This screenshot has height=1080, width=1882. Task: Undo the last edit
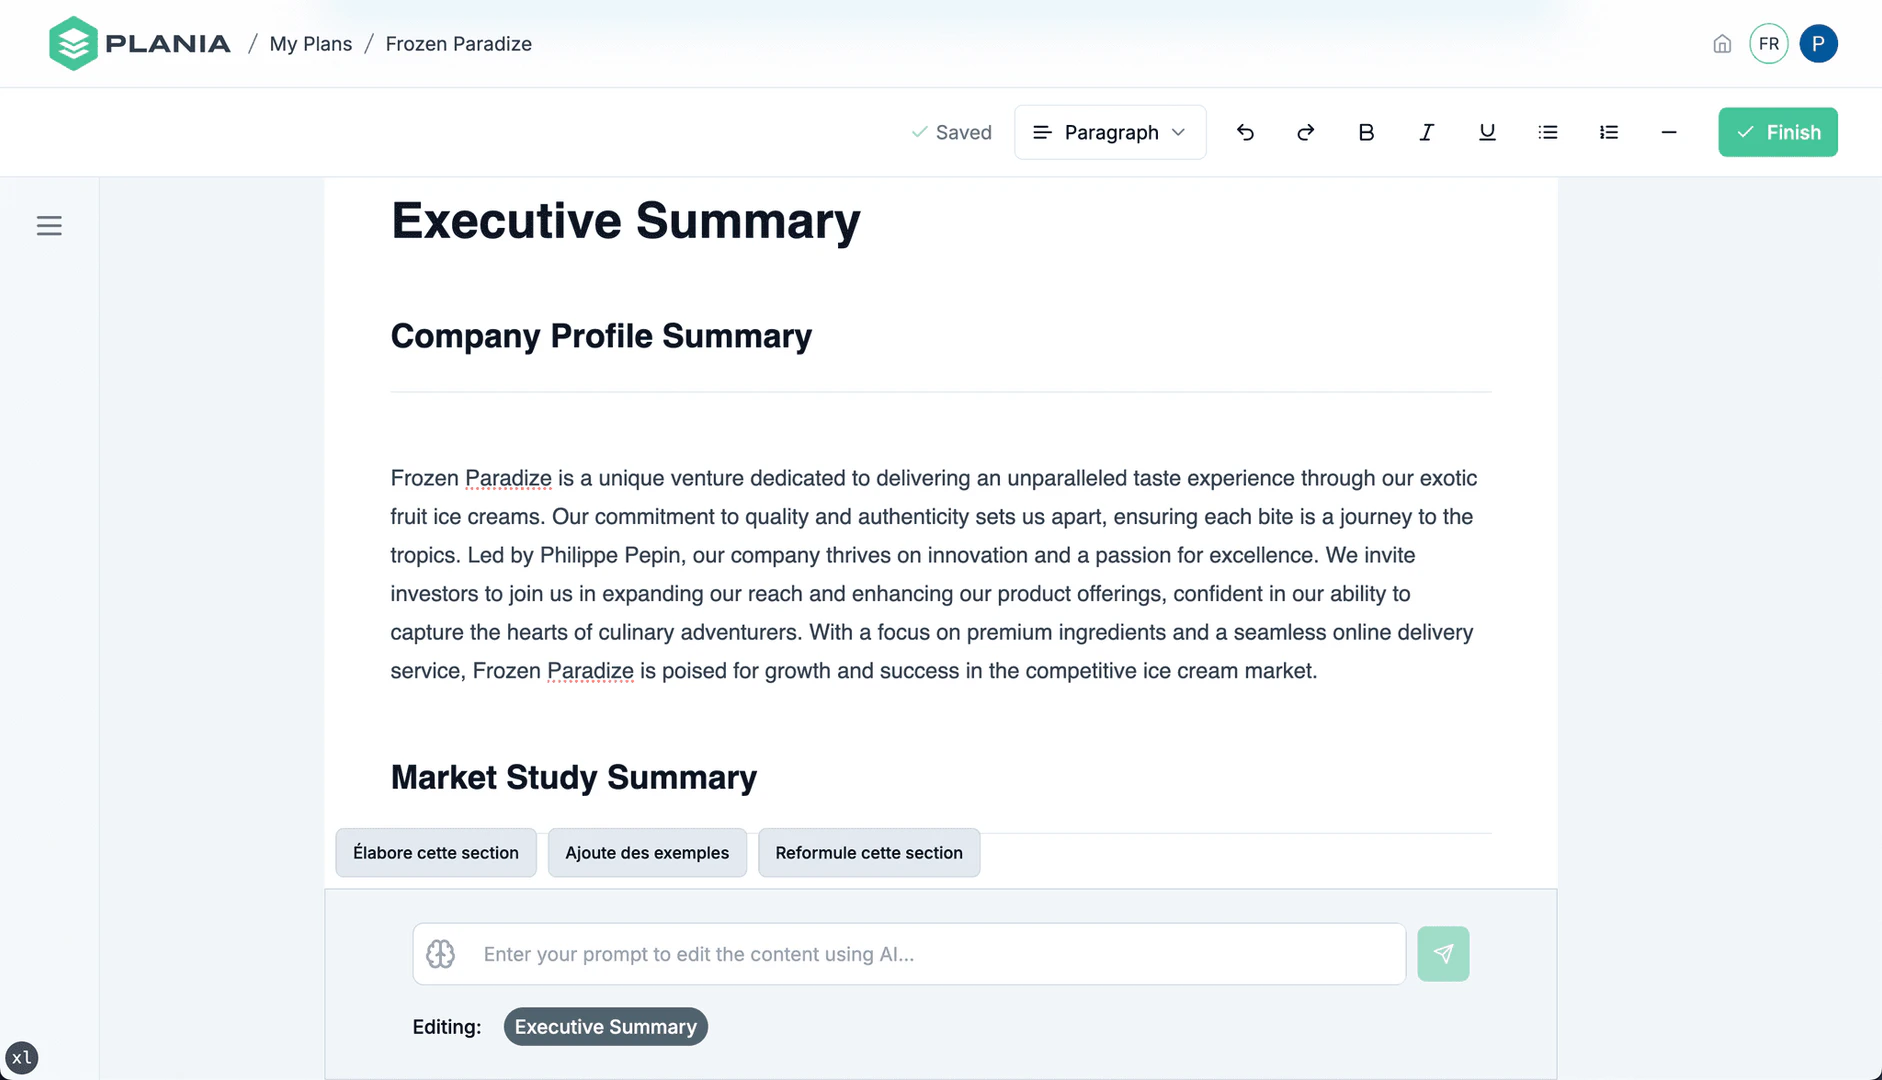(1245, 131)
